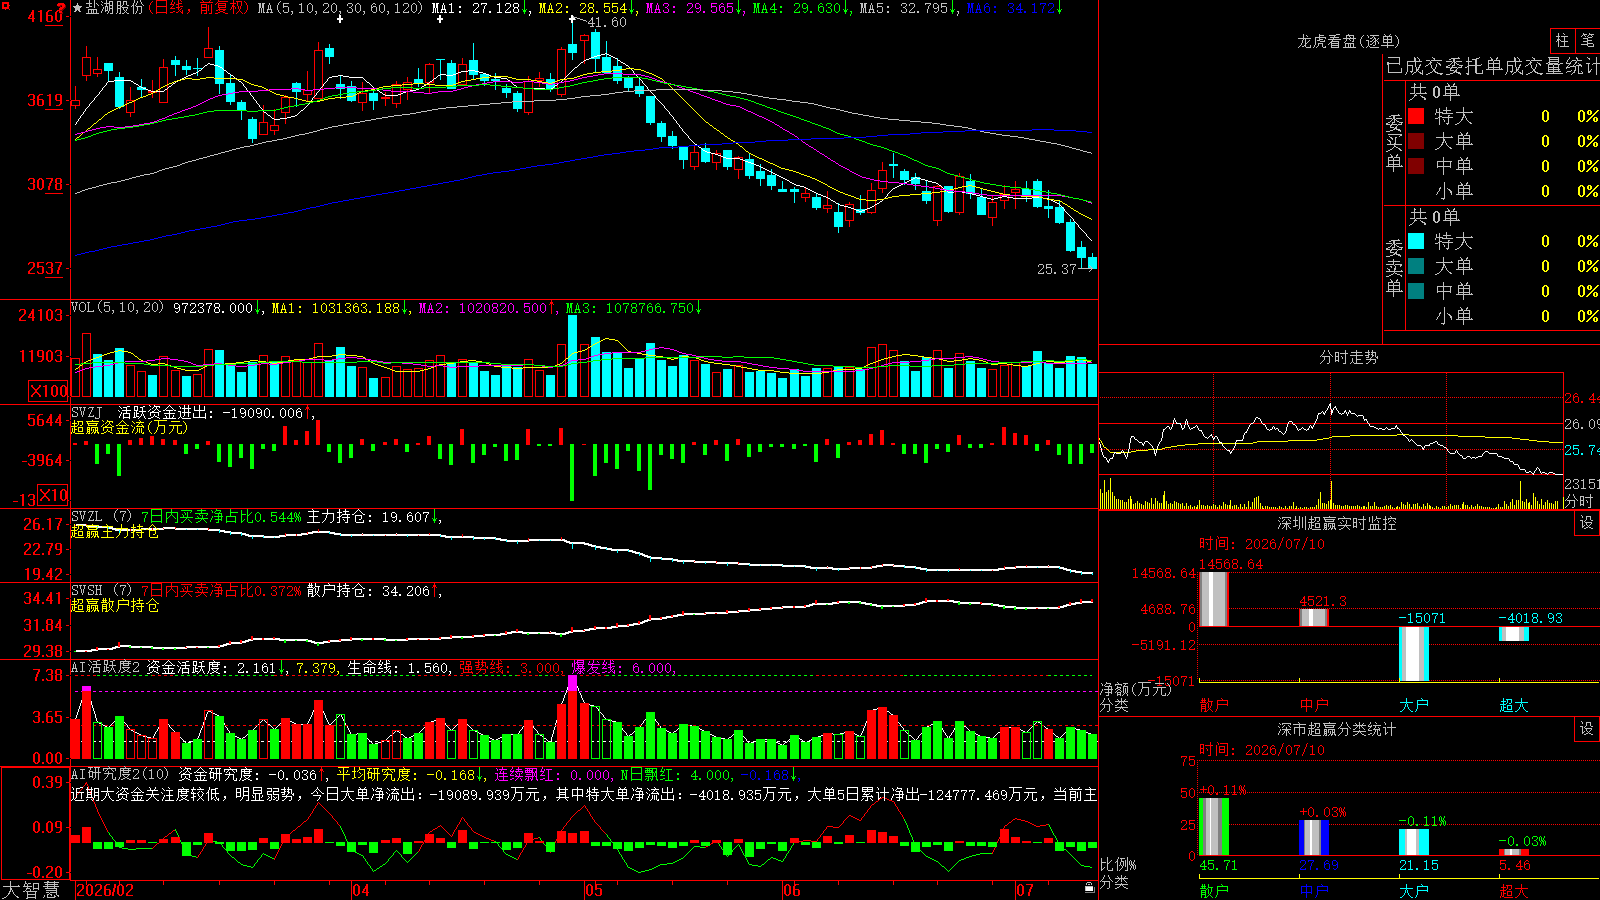Click the X100 scale box on volume axis
This screenshot has width=1600, height=900.
pos(48,391)
